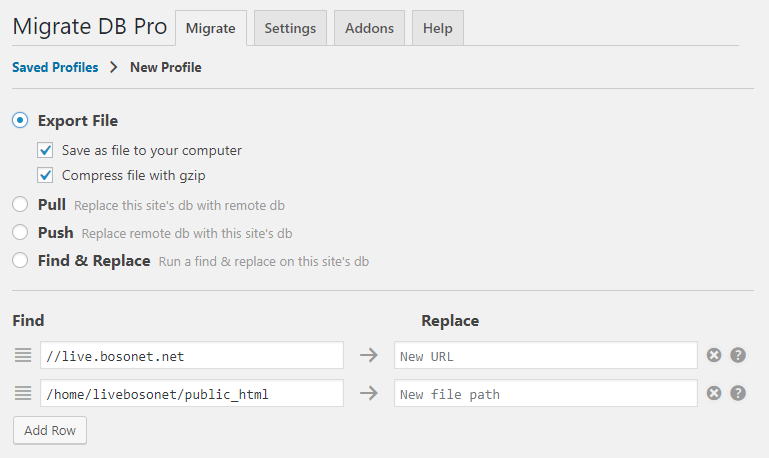Select the Pull radio option
This screenshot has height=458, width=769.
click(x=20, y=204)
